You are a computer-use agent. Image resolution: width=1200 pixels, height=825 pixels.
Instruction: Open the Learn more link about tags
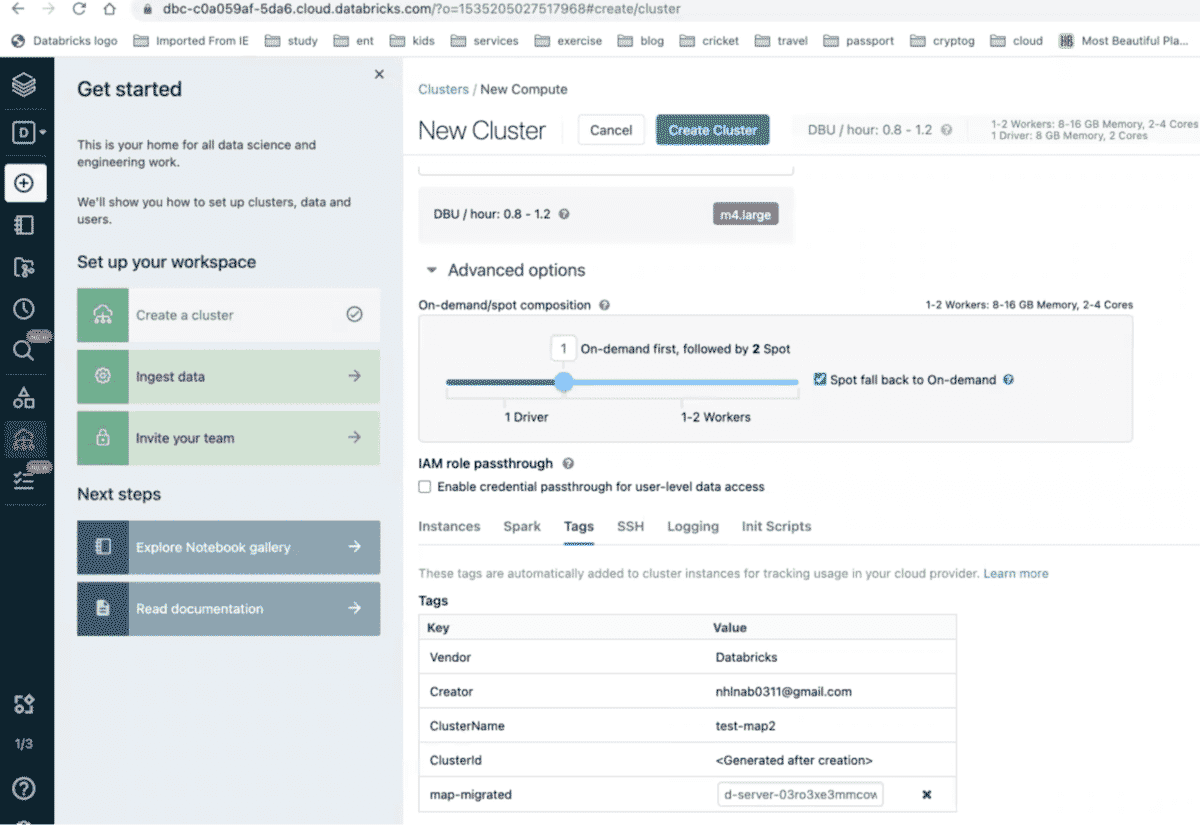1015,574
